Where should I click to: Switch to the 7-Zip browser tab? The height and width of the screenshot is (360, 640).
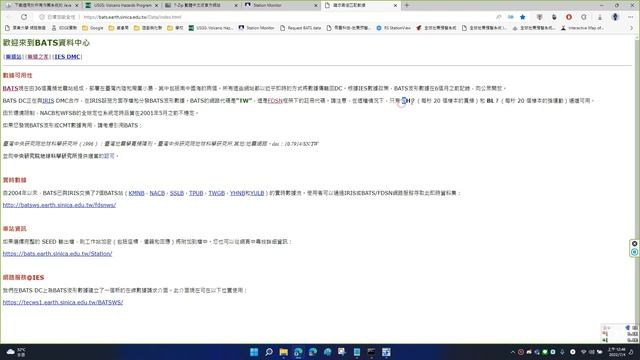(x=201, y=5)
